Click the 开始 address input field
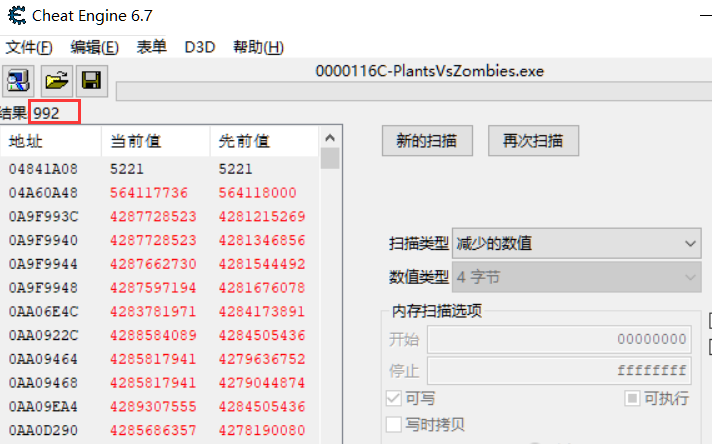This screenshot has height=444, width=712. pos(559,339)
